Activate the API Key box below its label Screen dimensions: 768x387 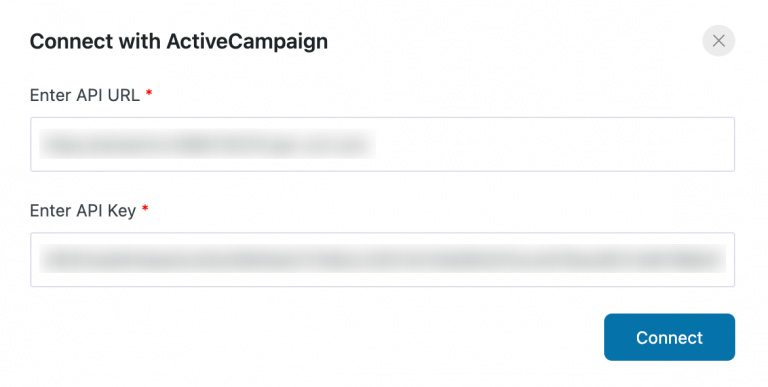tap(382, 260)
